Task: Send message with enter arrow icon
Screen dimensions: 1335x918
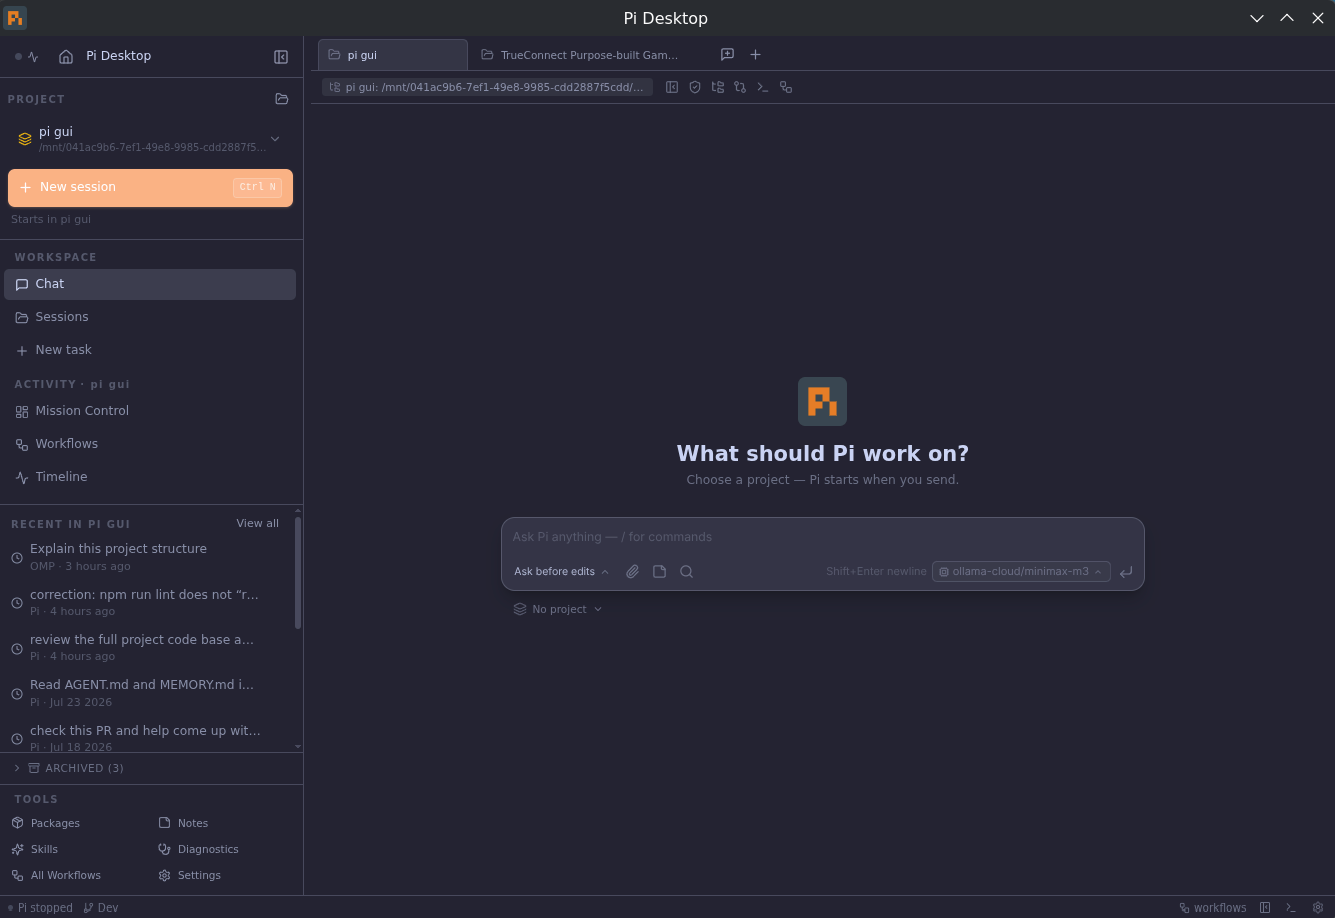Action: coord(1126,572)
